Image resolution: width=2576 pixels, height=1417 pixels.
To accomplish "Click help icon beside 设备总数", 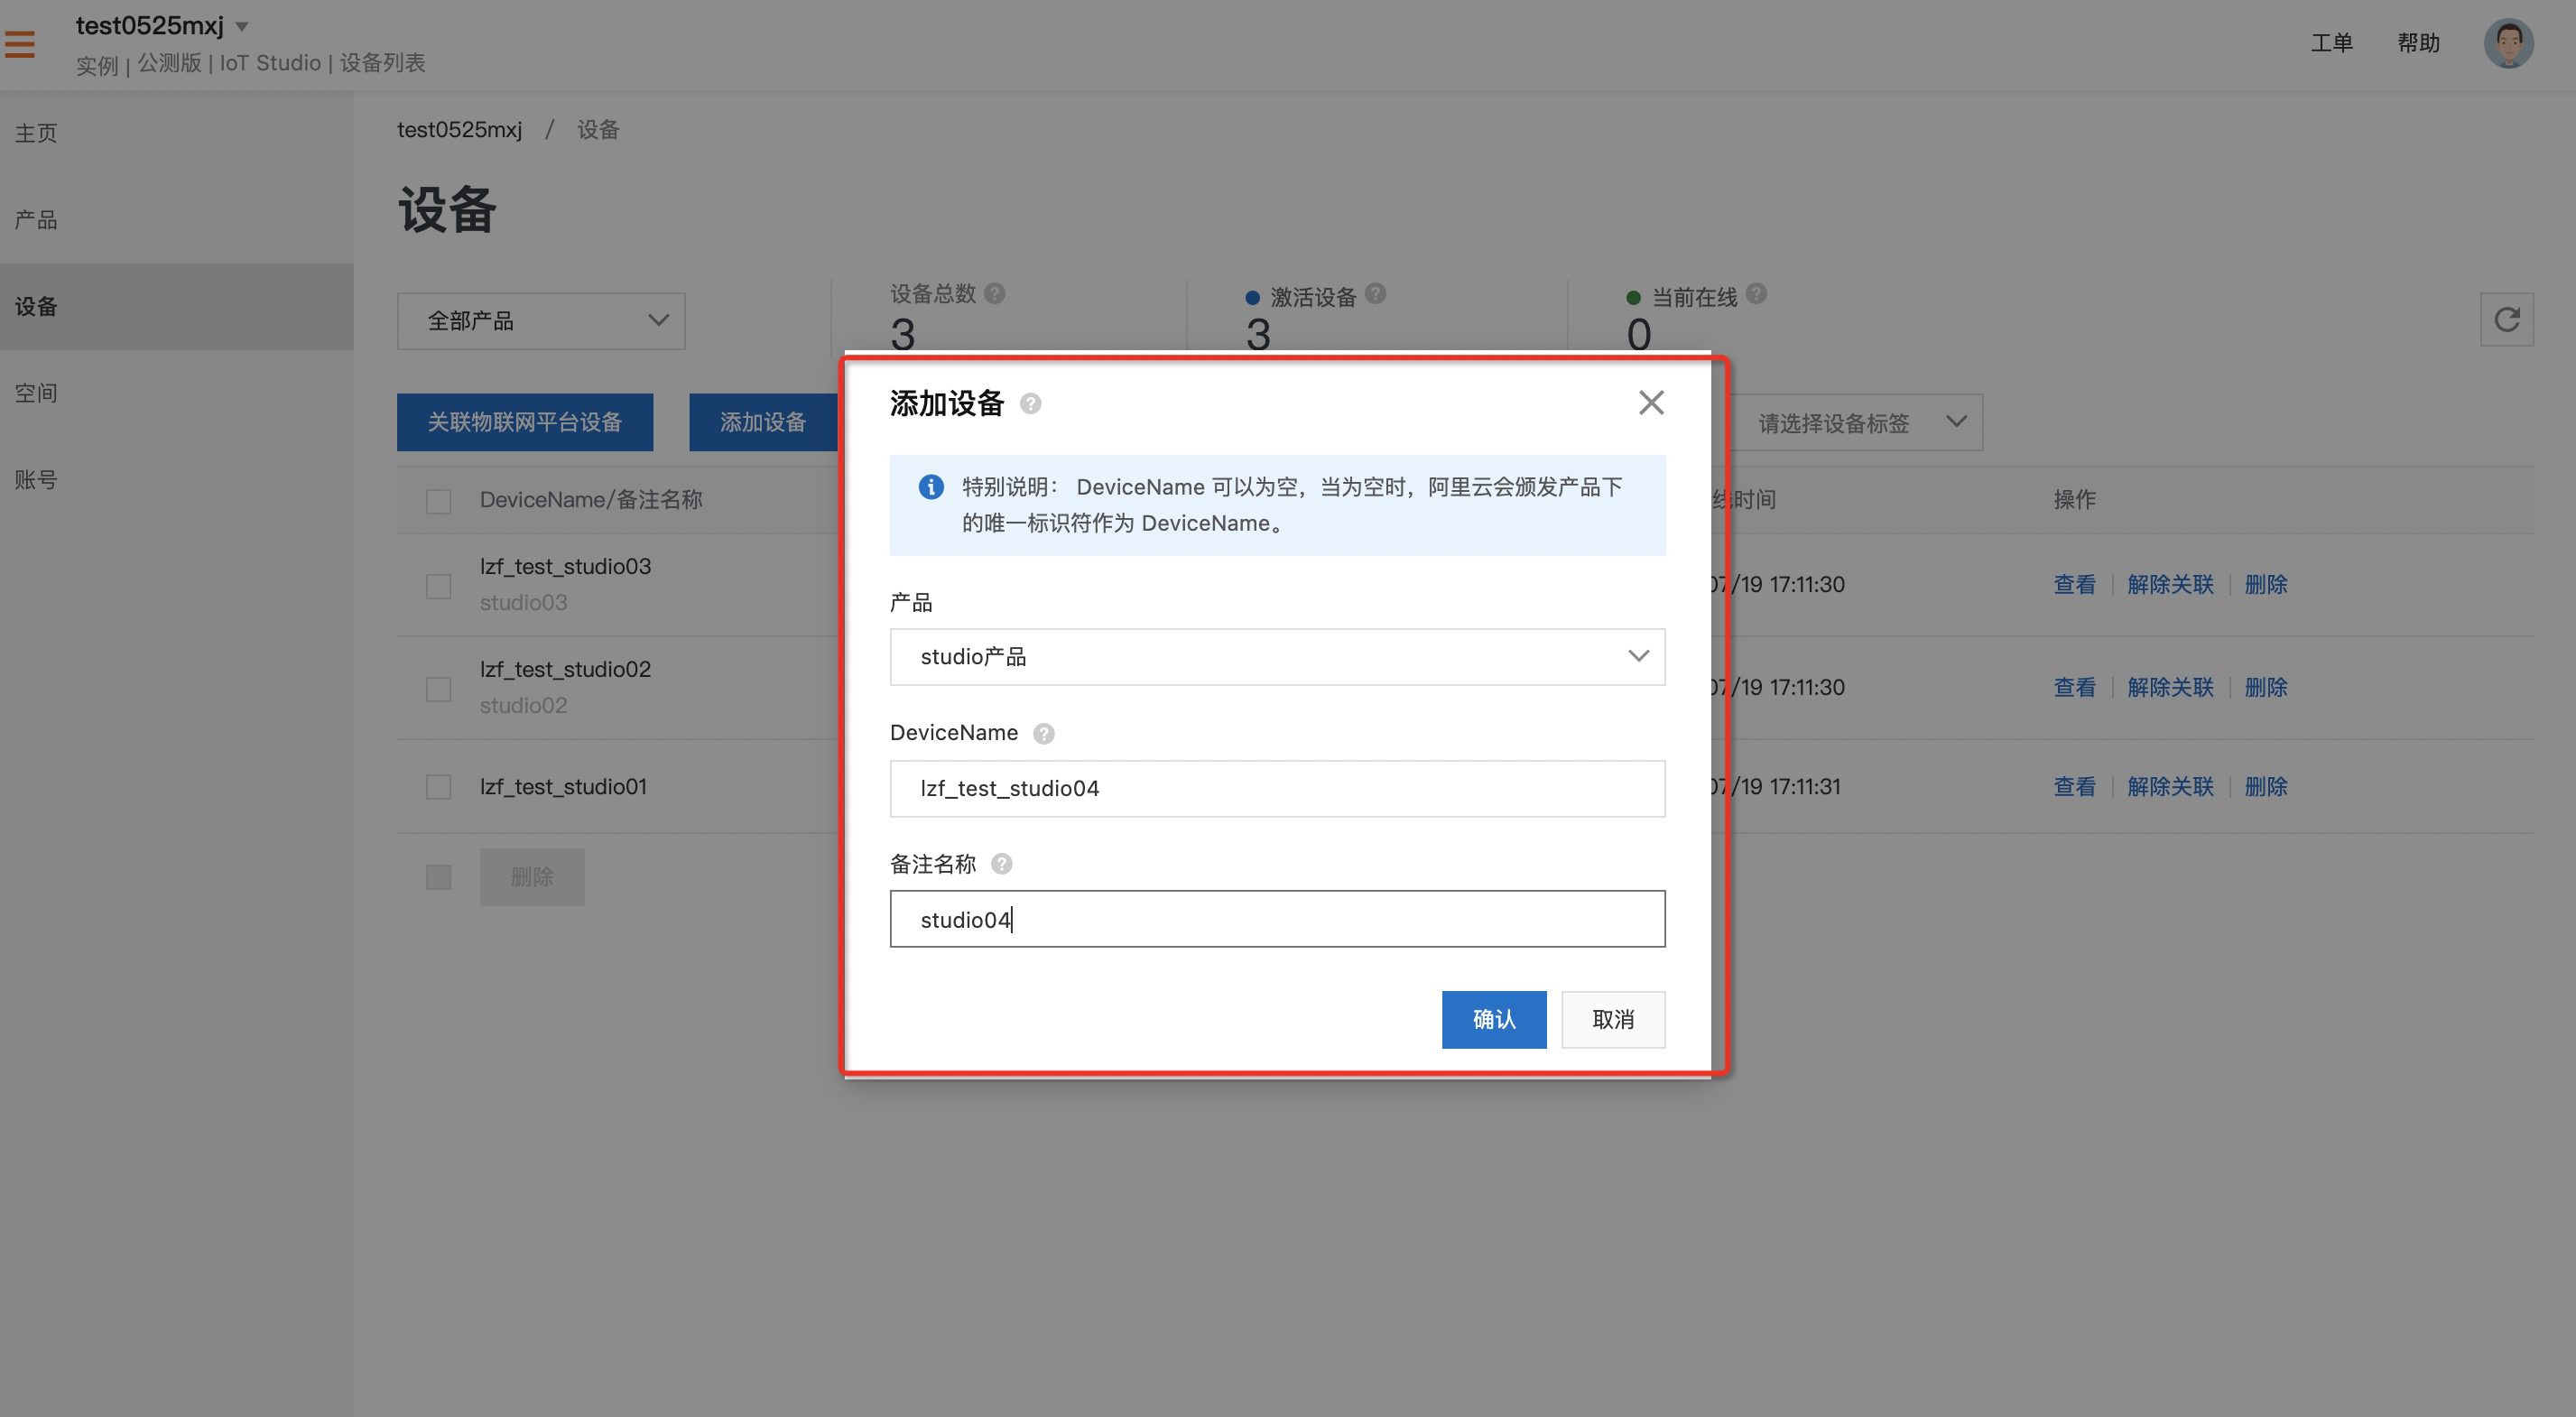I will click(x=994, y=294).
